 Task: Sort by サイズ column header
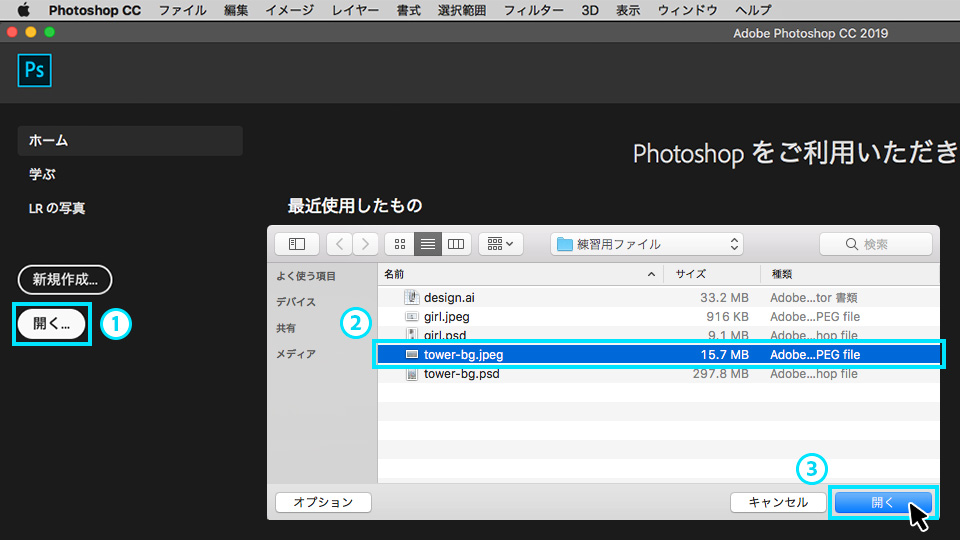coord(691,274)
